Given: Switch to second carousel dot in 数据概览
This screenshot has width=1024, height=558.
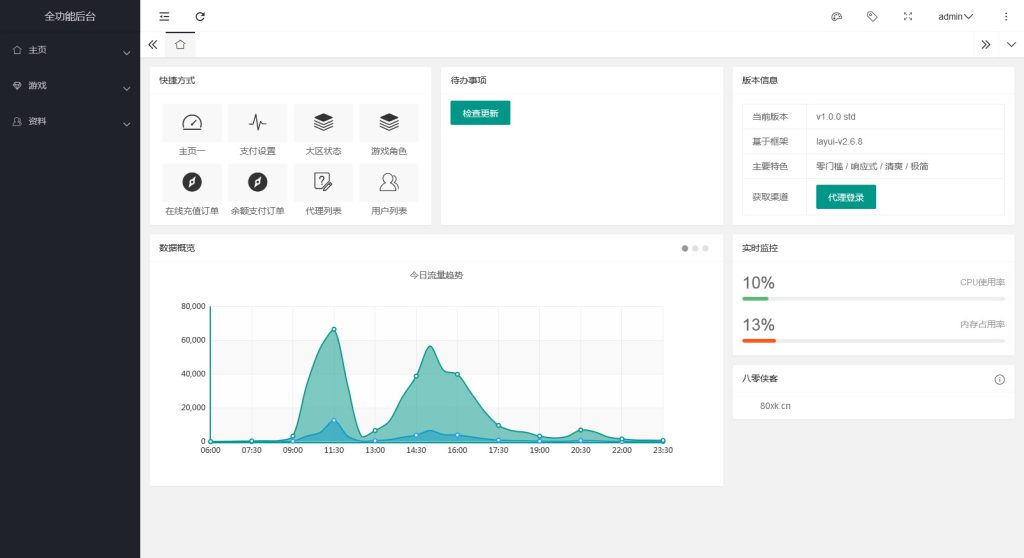Looking at the screenshot, I should click(695, 248).
